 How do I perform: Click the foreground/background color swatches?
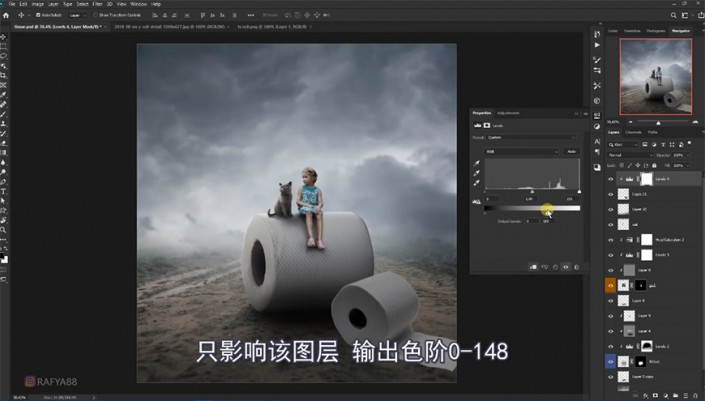[4, 258]
